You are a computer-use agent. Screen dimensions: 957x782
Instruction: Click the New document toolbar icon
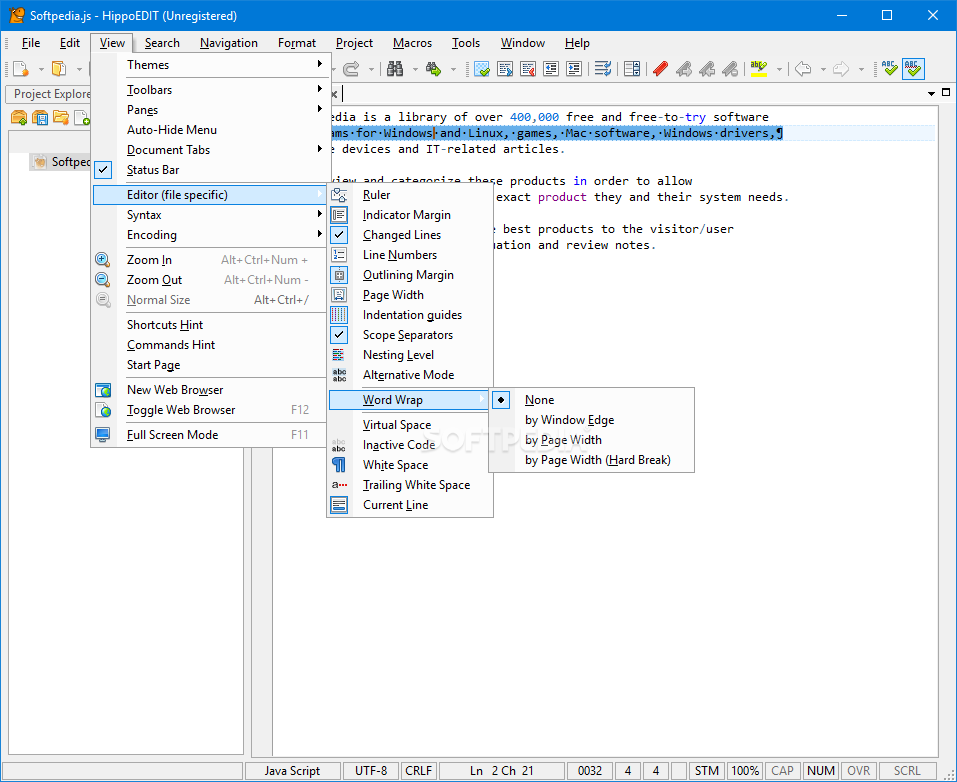click(21, 69)
